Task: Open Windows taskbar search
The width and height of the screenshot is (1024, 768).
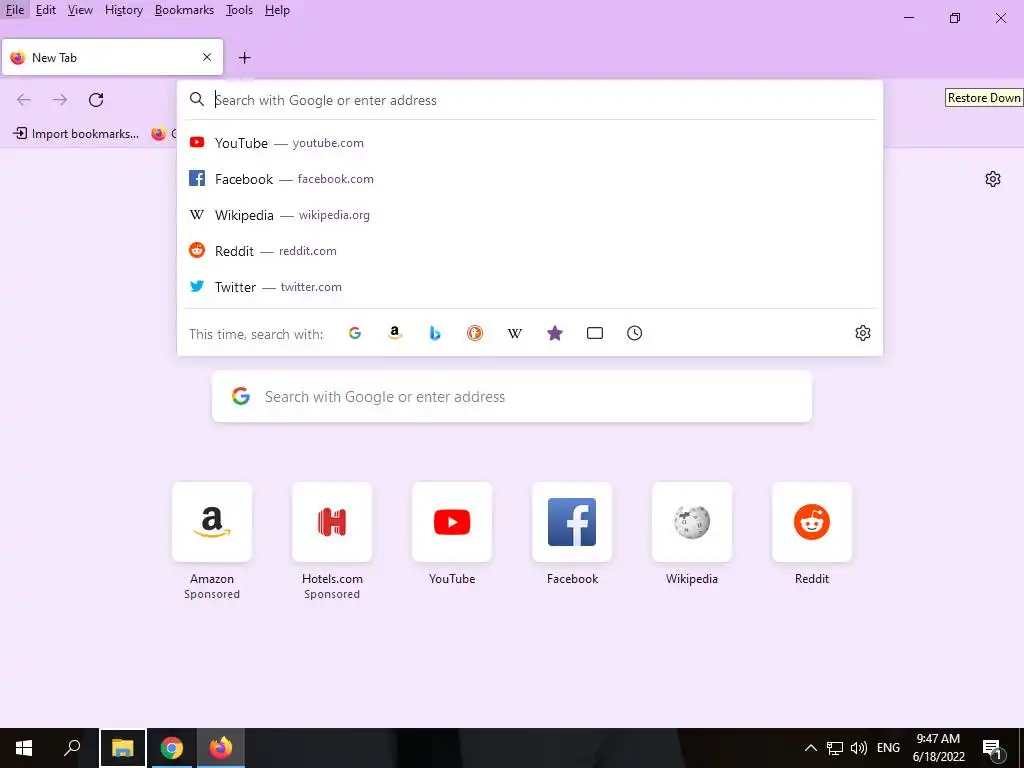Action: coord(72,748)
